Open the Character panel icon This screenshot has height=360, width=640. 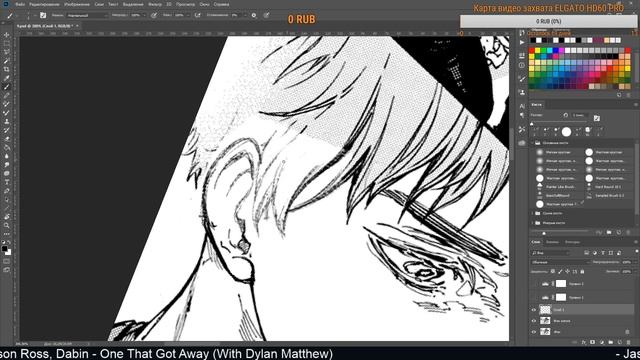[x=522, y=106]
